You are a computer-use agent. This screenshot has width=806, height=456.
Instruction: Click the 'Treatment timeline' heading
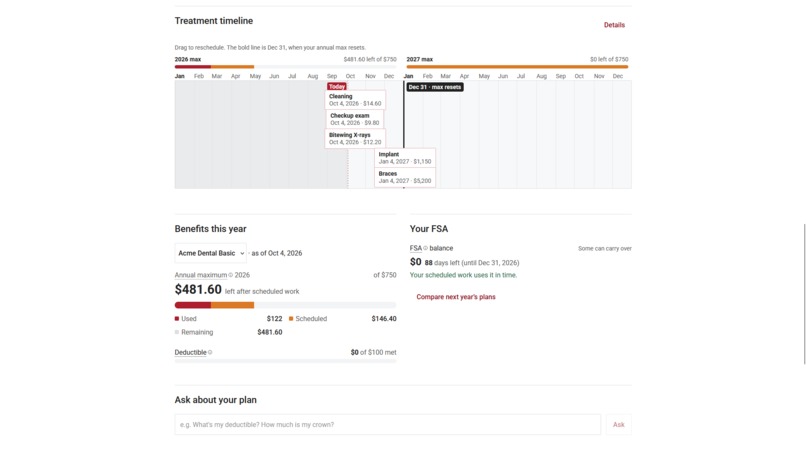(x=214, y=21)
